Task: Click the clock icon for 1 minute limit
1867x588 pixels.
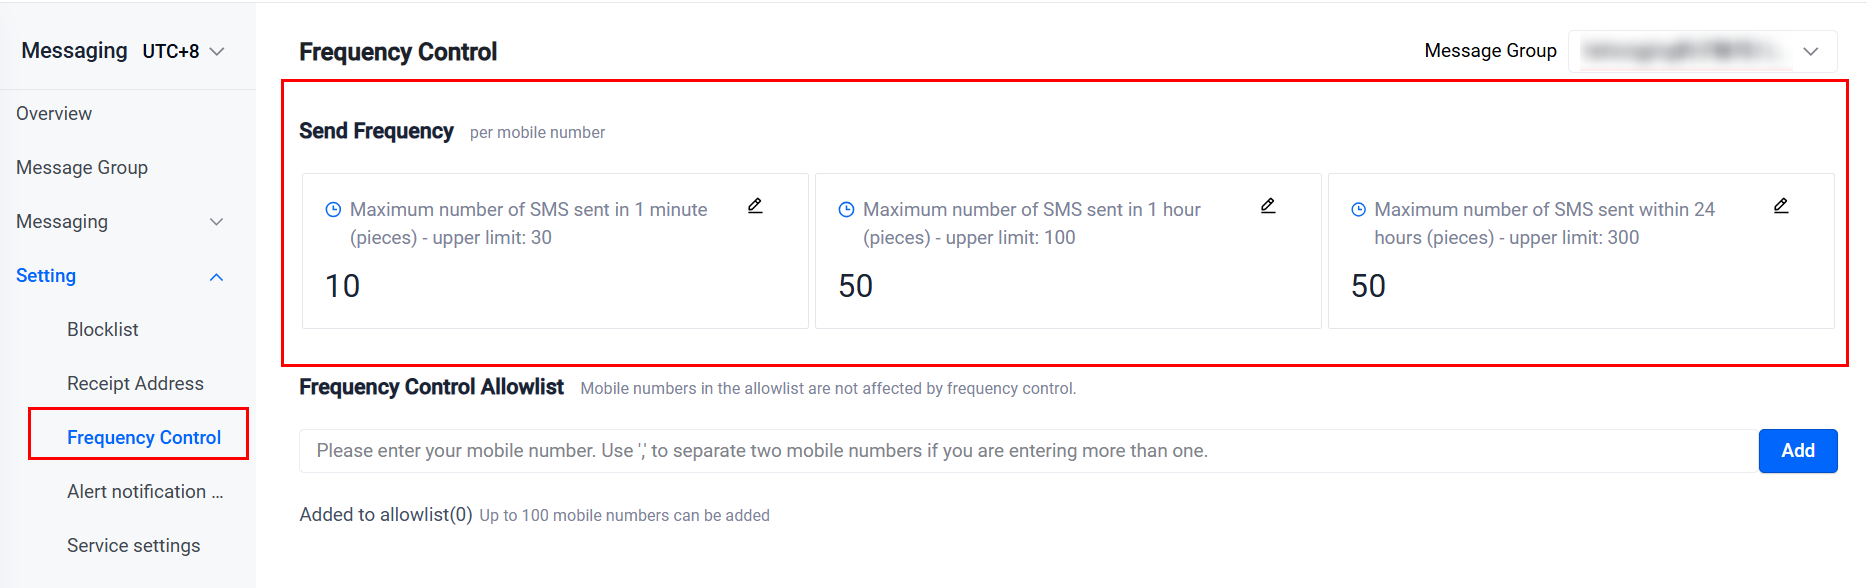Action: (333, 210)
